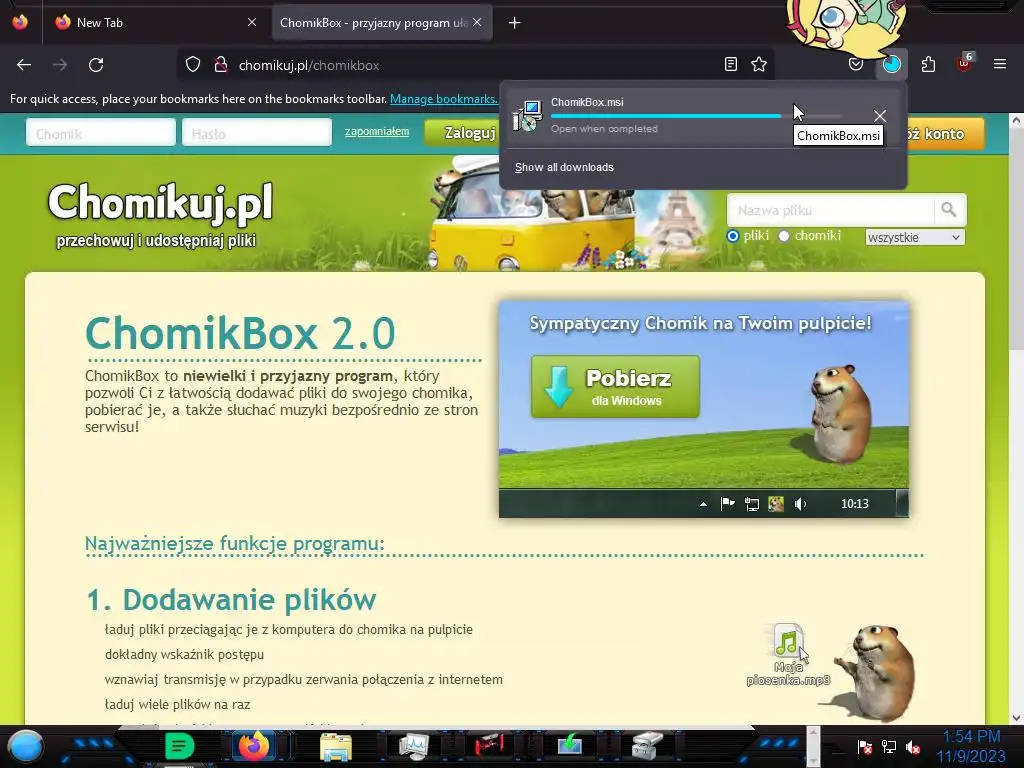Reload the current page

96,65
